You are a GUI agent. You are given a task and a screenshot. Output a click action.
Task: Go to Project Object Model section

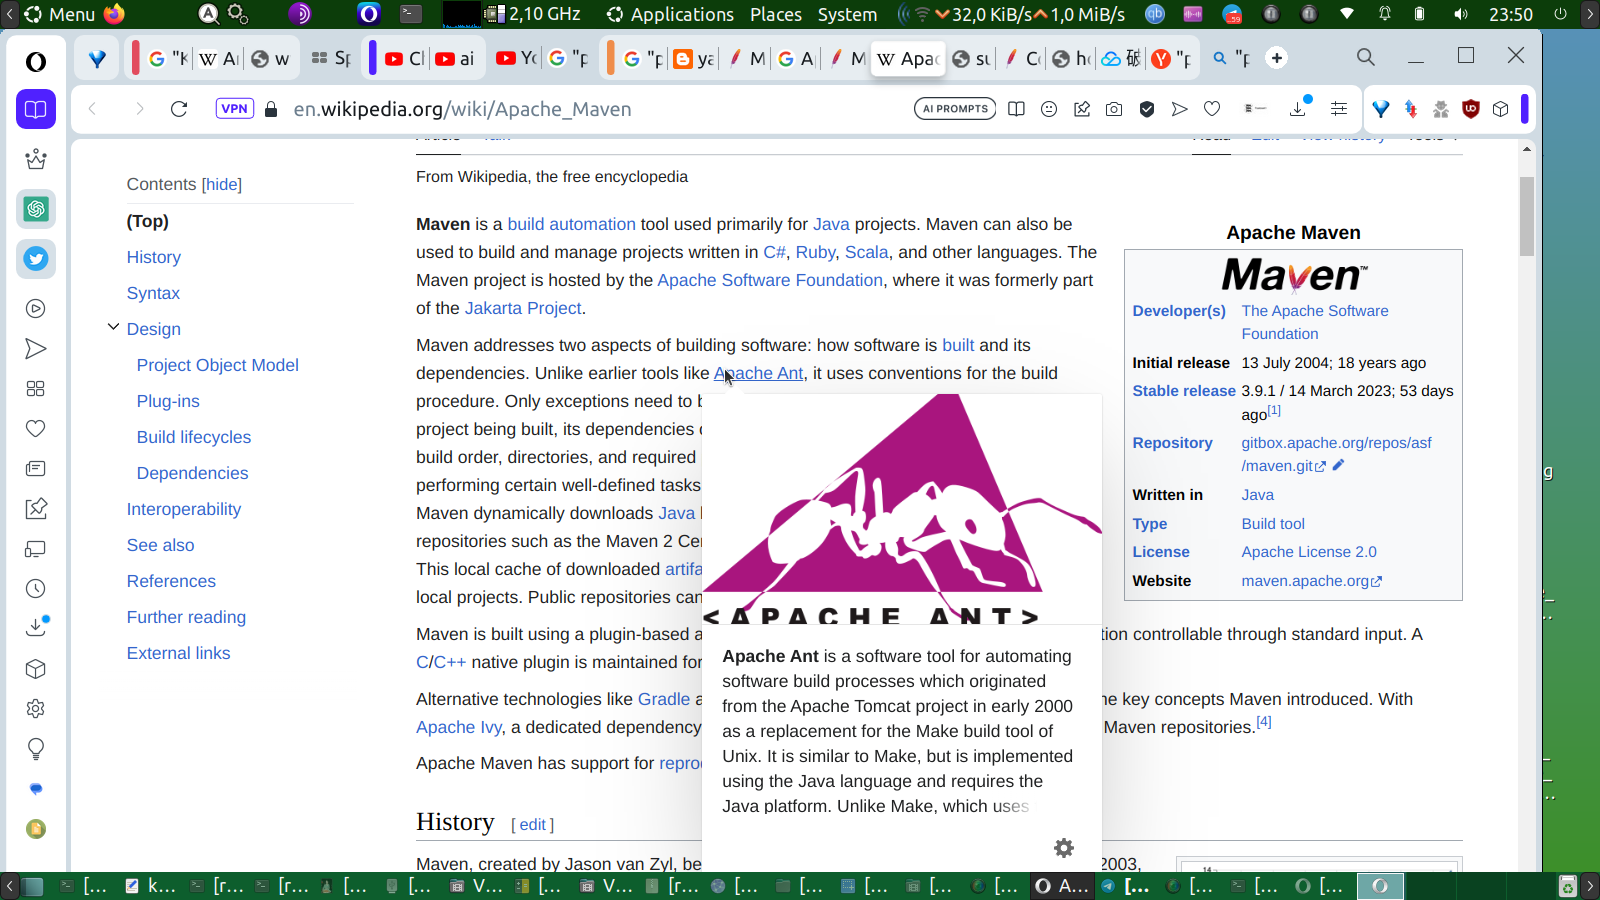coord(218,365)
